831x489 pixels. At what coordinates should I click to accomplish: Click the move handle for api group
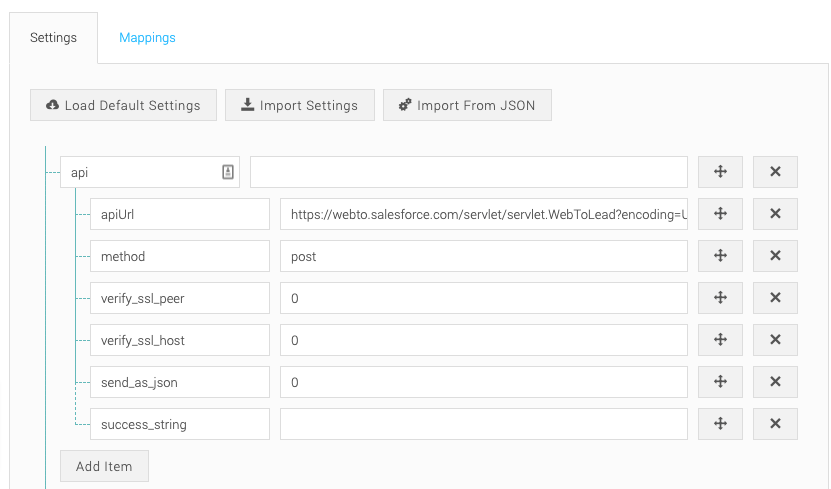click(720, 172)
